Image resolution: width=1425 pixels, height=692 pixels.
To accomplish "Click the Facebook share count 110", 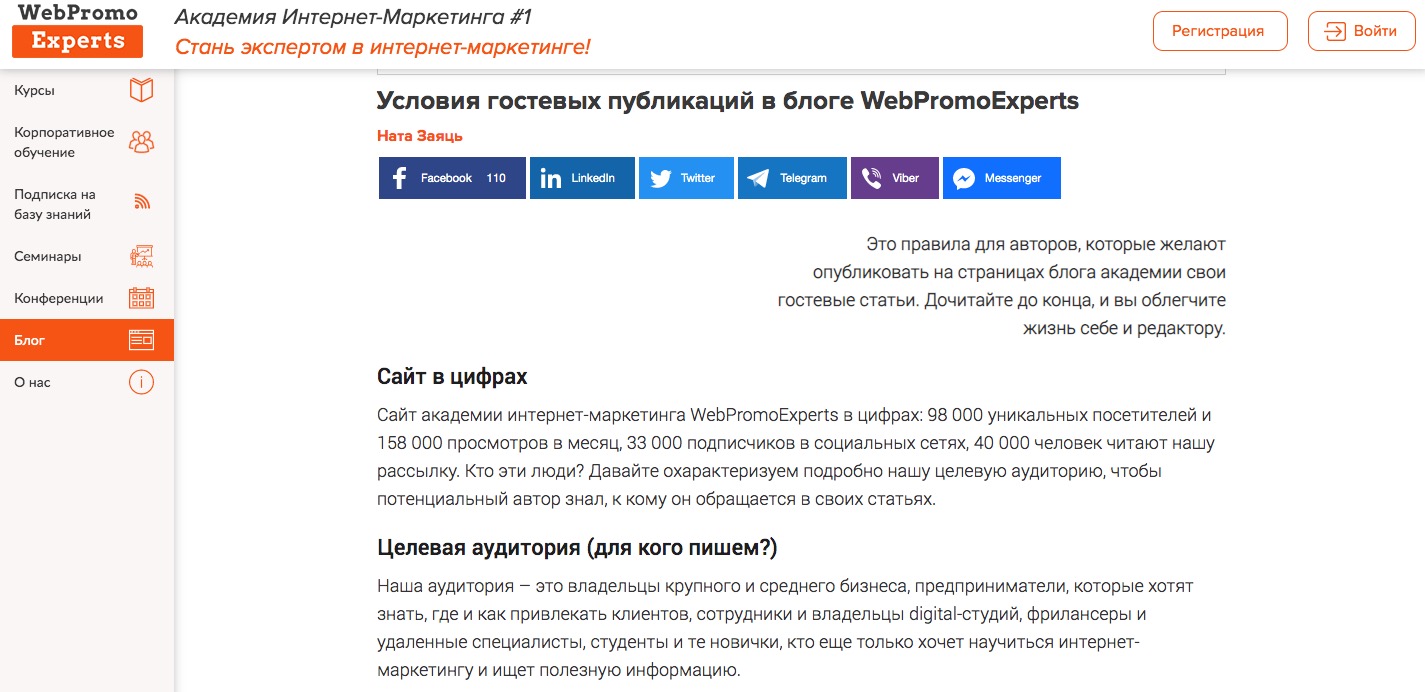I will click(496, 178).
